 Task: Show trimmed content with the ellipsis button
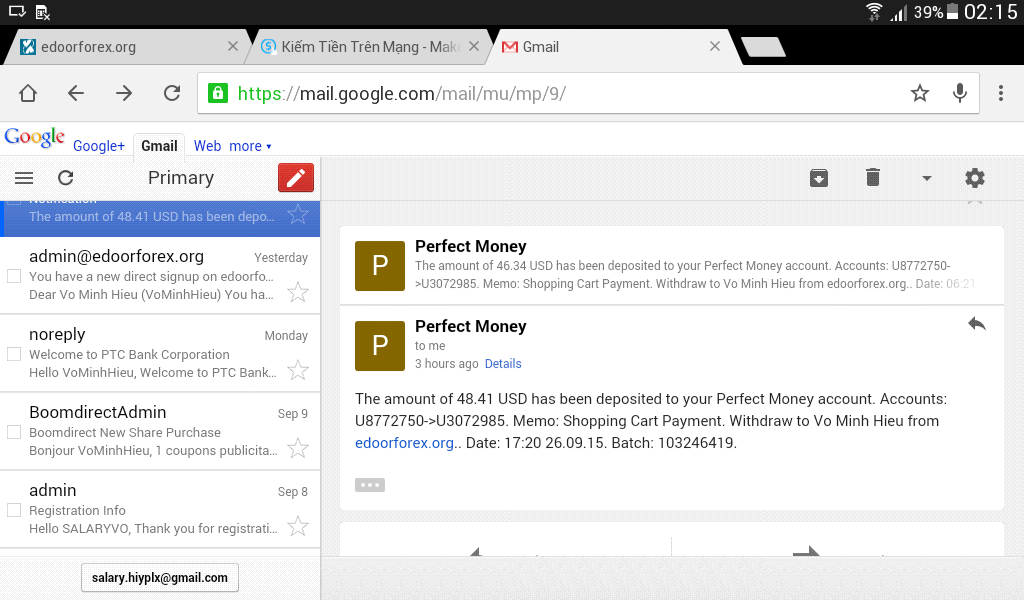[369, 484]
